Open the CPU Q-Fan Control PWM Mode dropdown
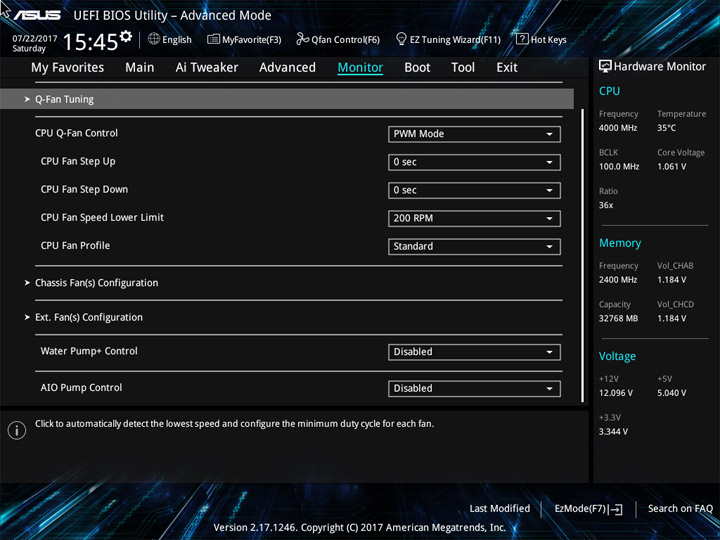The width and height of the screenshot is (720, 540). pyautogui.click(x=474, y=134)
